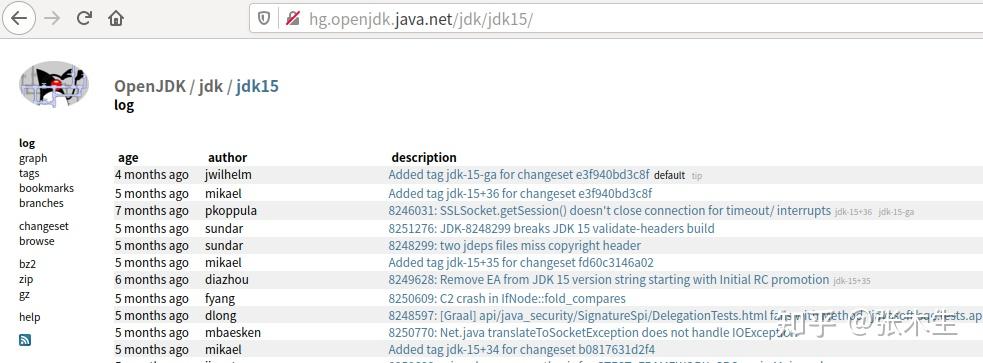Open the shield tracking protection icon
This screenshot has width=983, height=363.
coord(264,19)
